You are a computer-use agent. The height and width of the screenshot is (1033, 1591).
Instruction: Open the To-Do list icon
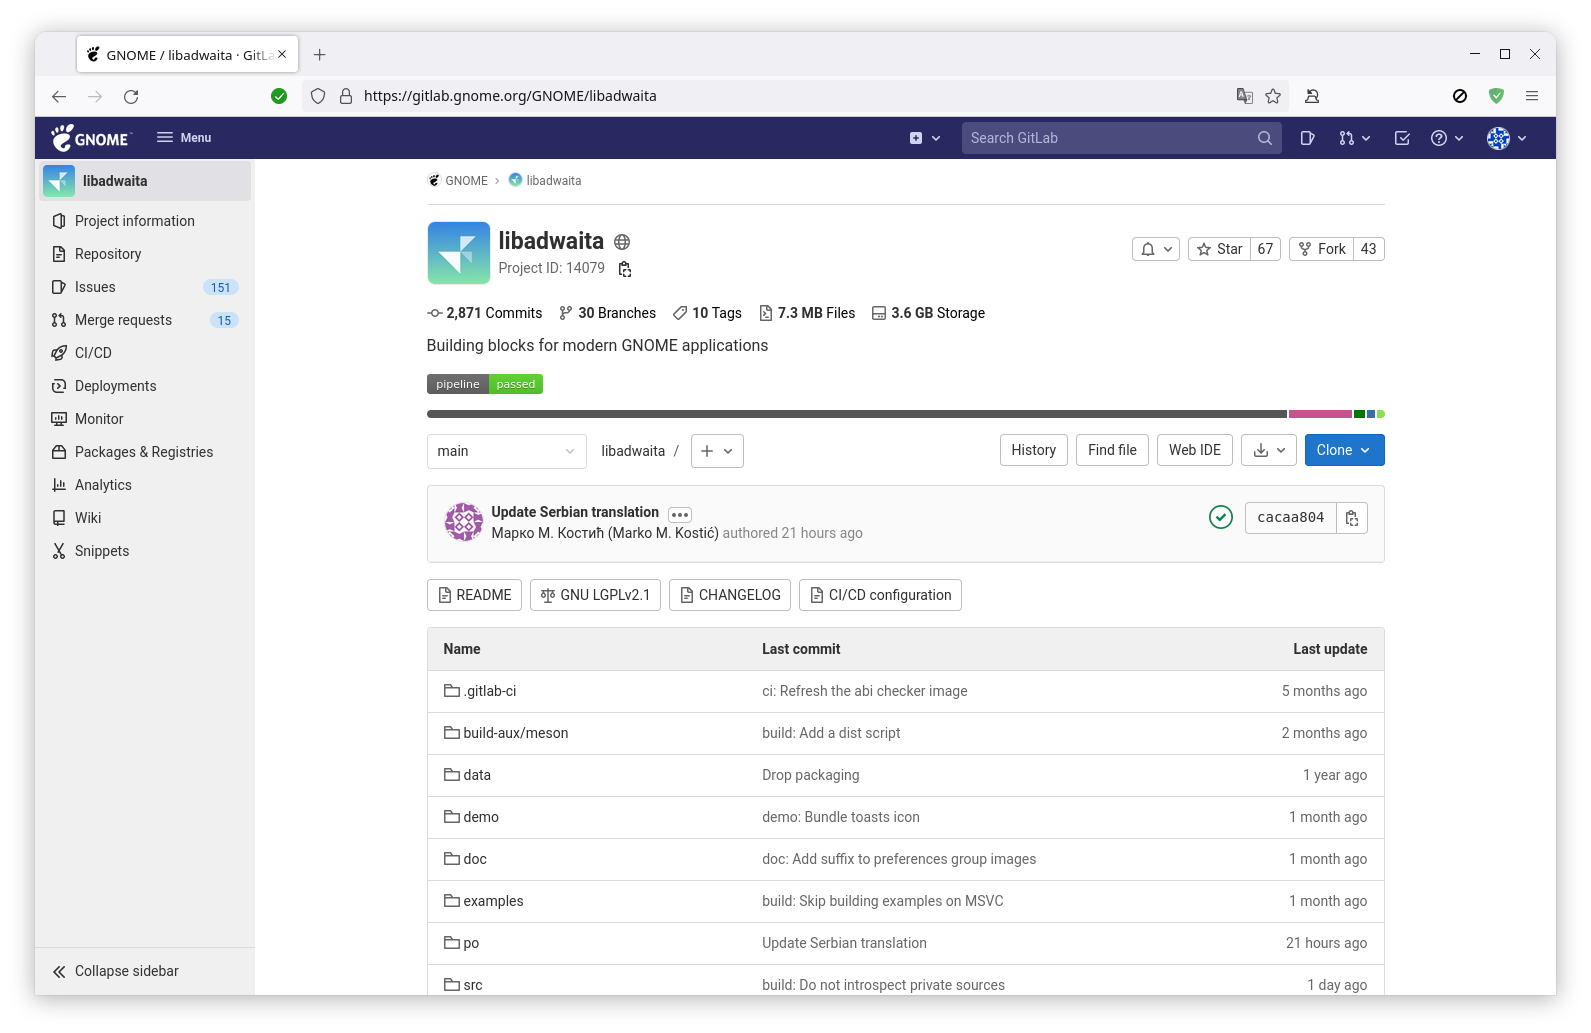pyautogui.click(x=1402, y=138)
